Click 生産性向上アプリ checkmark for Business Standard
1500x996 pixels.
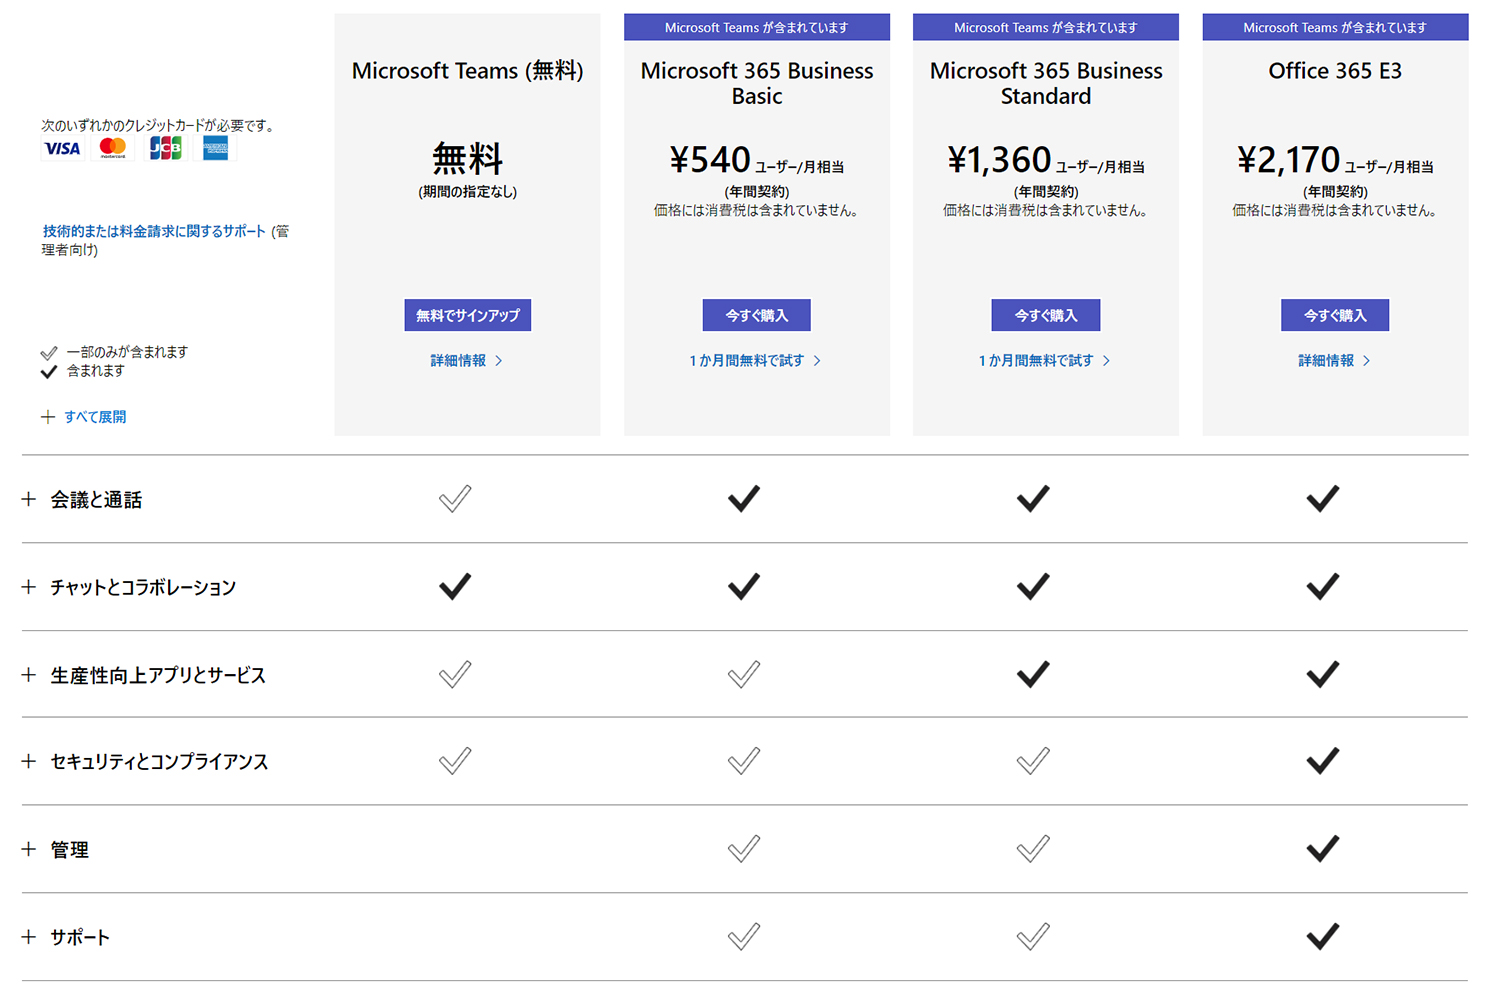(1033, 674)
